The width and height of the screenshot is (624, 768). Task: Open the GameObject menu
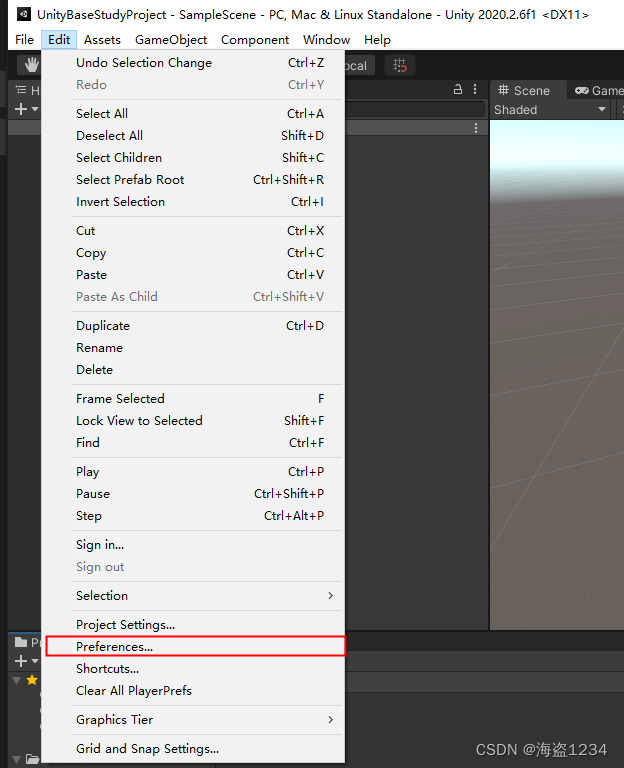[x=171, y=40]
